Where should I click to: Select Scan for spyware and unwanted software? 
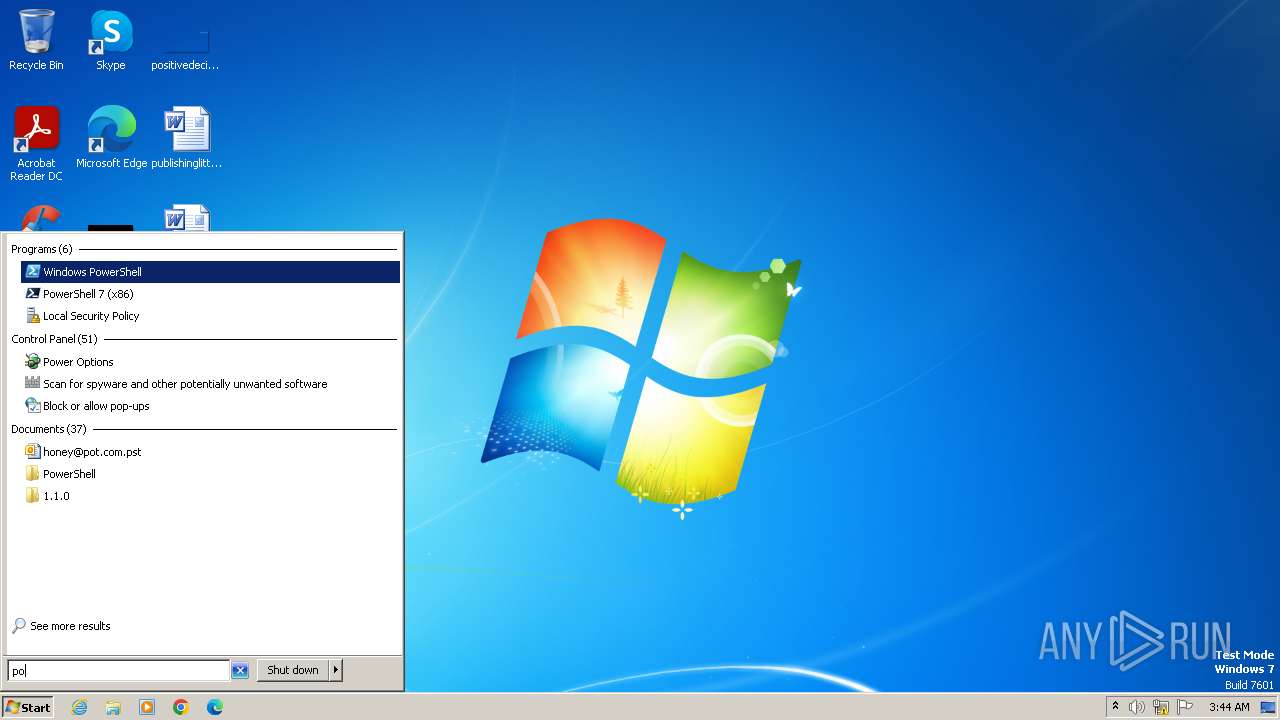(210, 384)
